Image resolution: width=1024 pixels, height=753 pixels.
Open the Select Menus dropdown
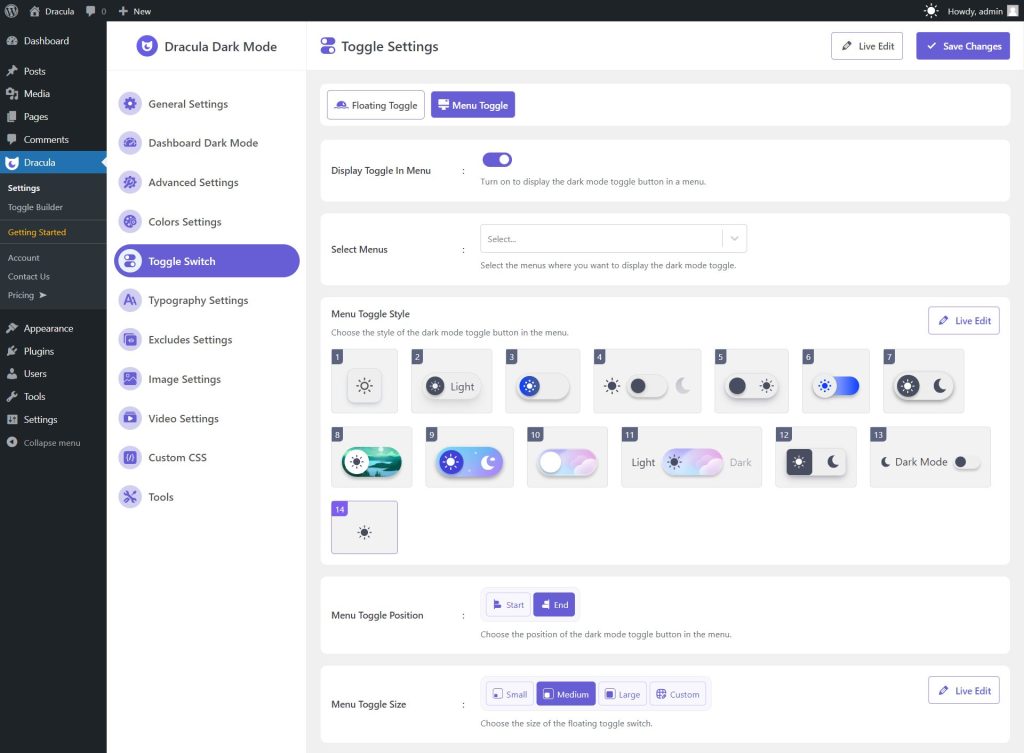(613, 239)
